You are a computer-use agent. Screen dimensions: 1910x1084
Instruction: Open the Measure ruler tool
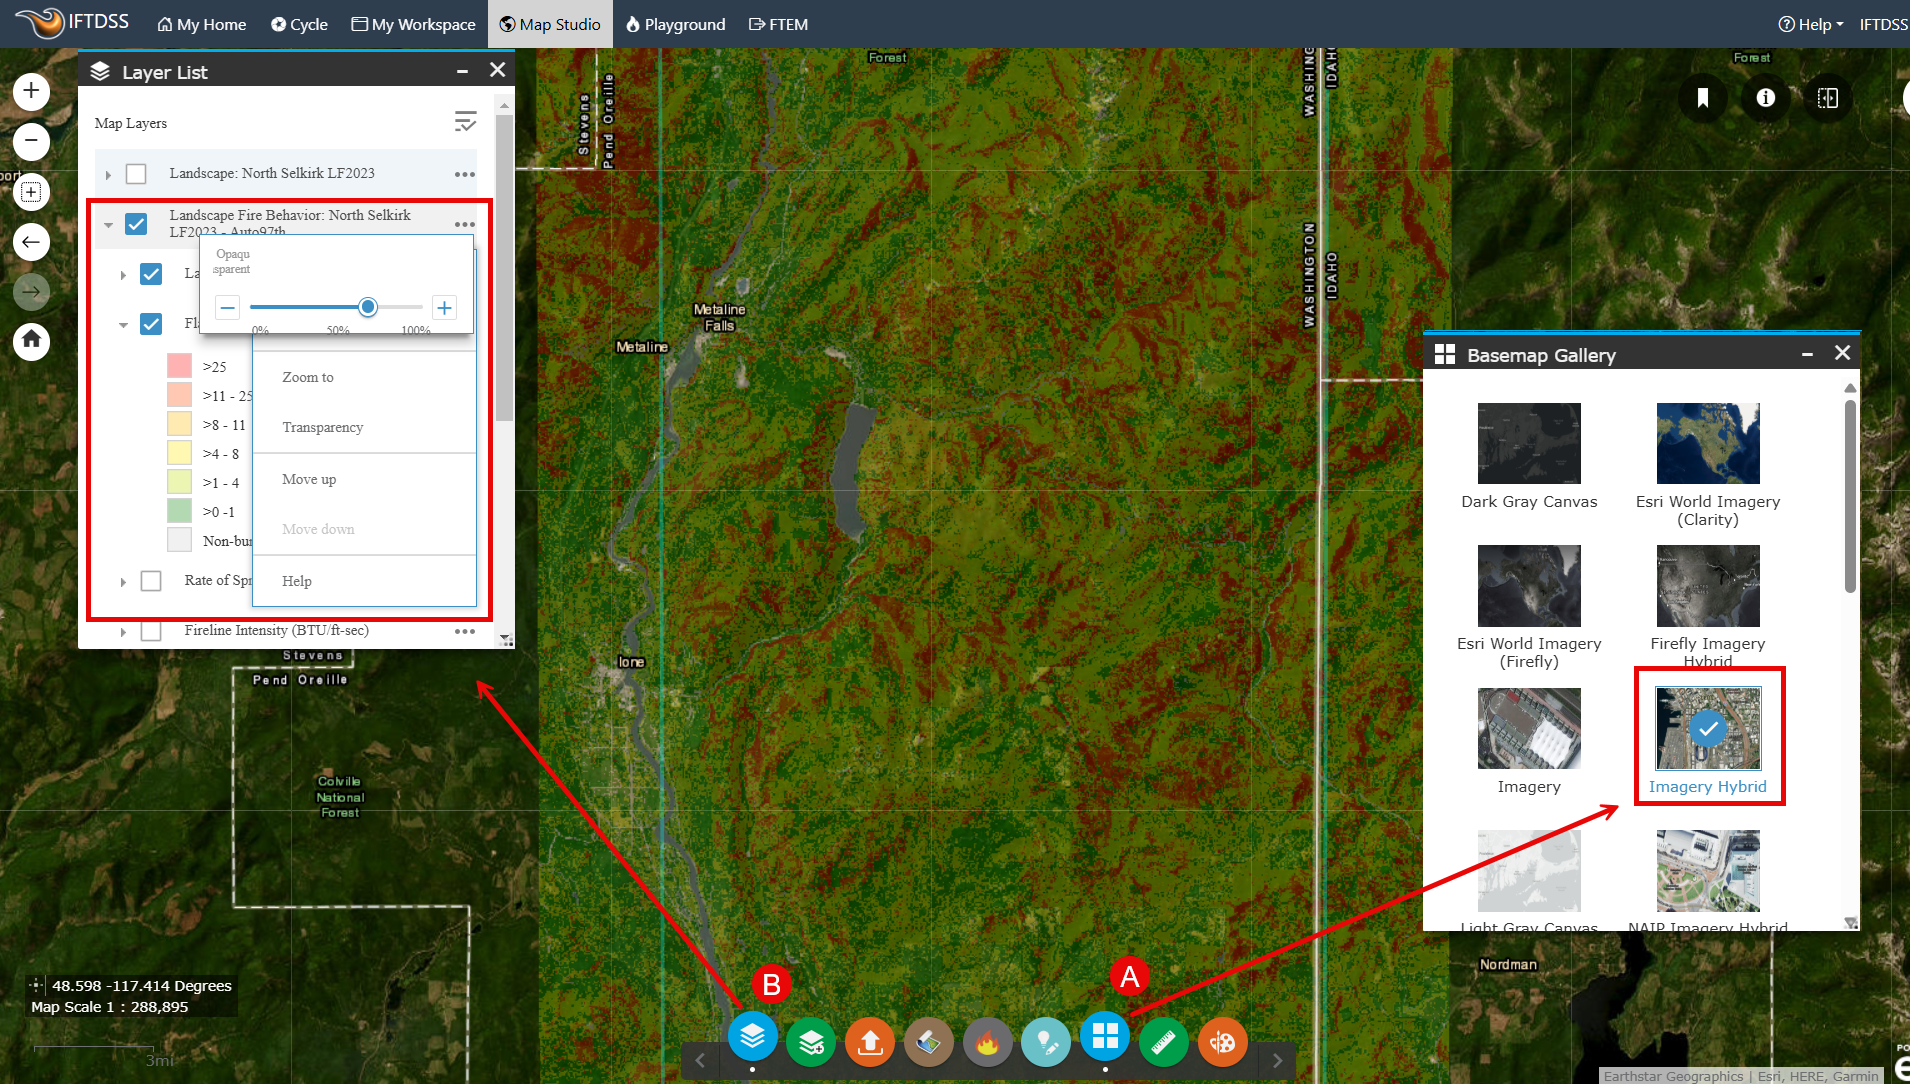[1163, 1041]
